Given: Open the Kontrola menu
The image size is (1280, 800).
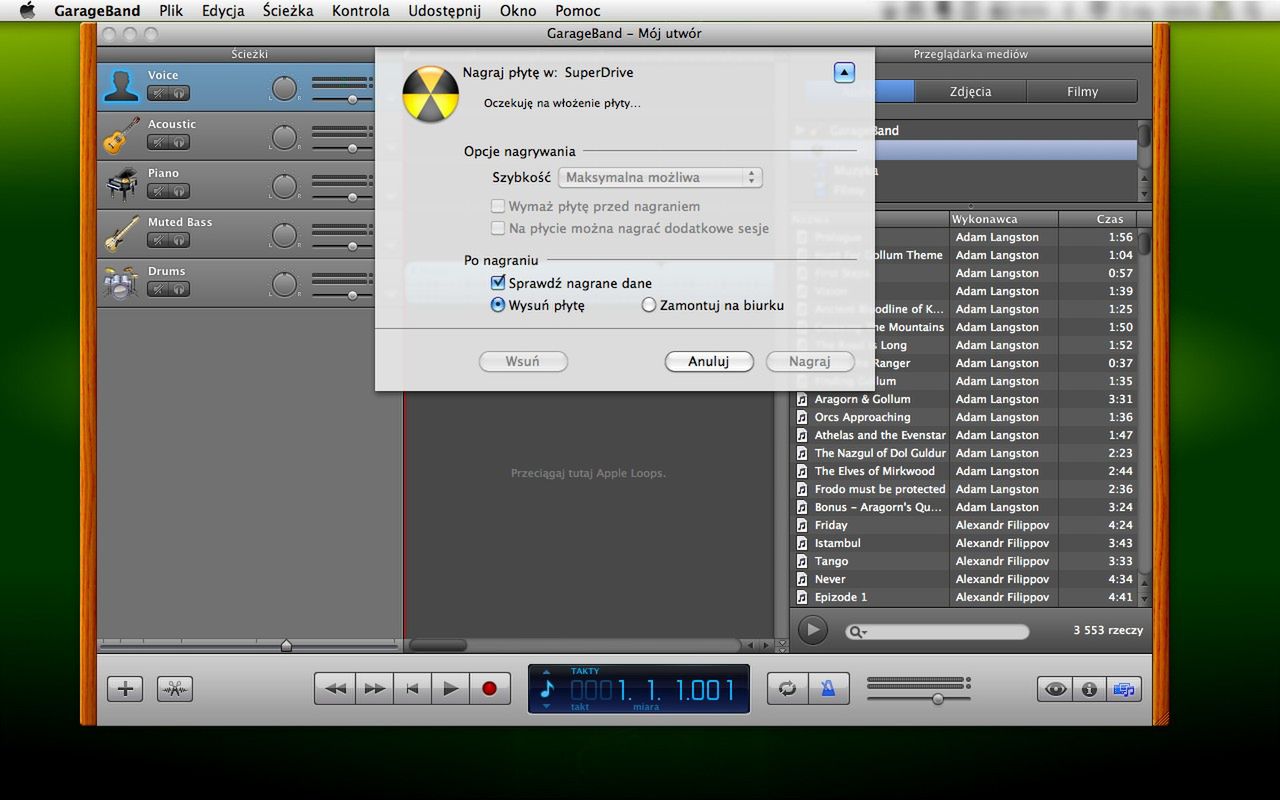Looking at the screenshot, I should tap(361, 11).
